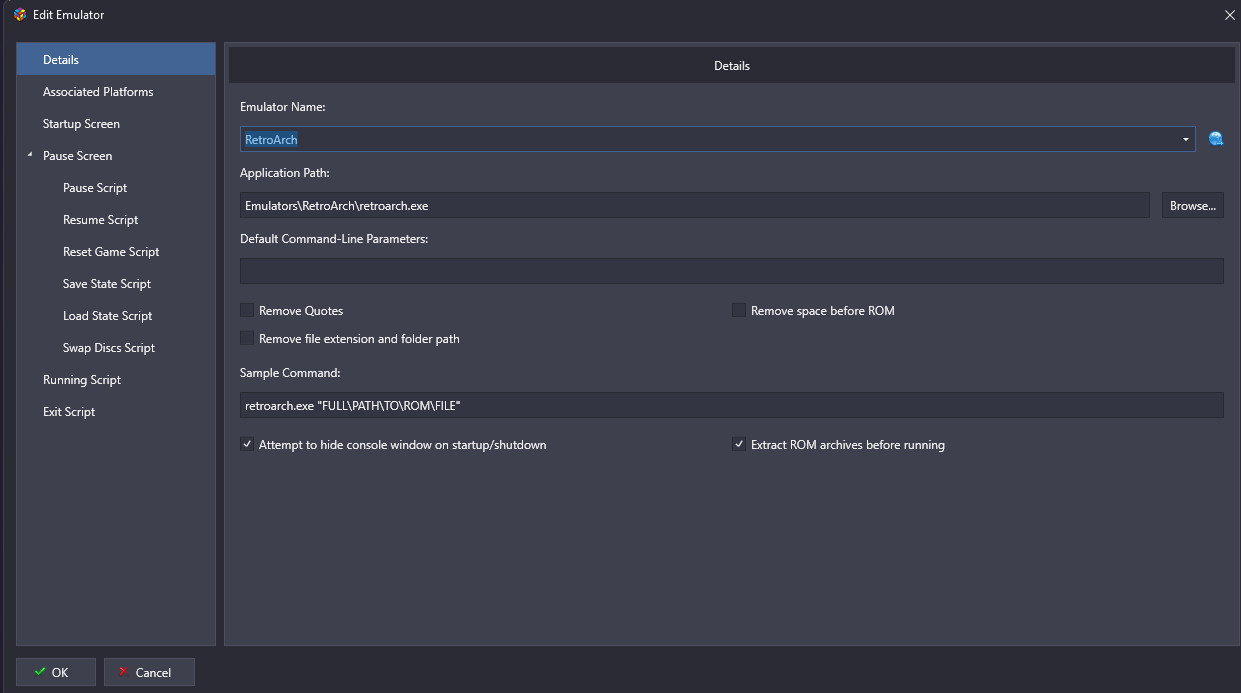This screenshot has height=693, width=1241.
Task: Check Remove file extension and folder path
Action: (x=247, y=339)
